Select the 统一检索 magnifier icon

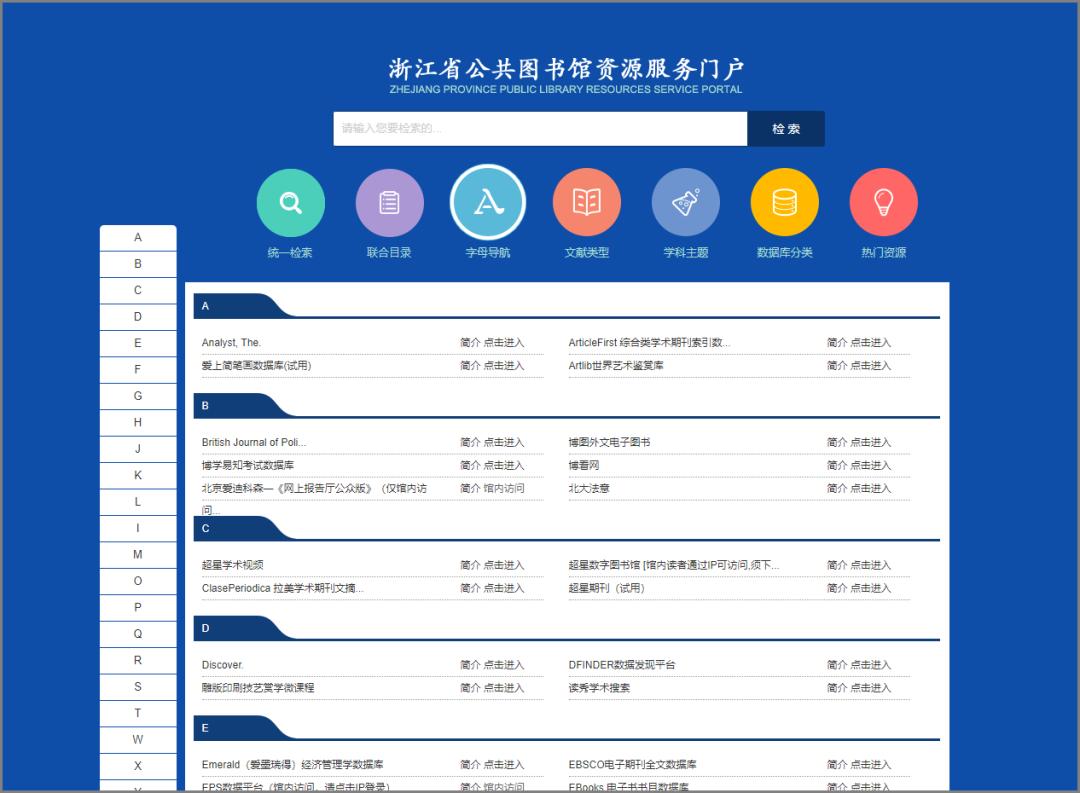point(290,201)
